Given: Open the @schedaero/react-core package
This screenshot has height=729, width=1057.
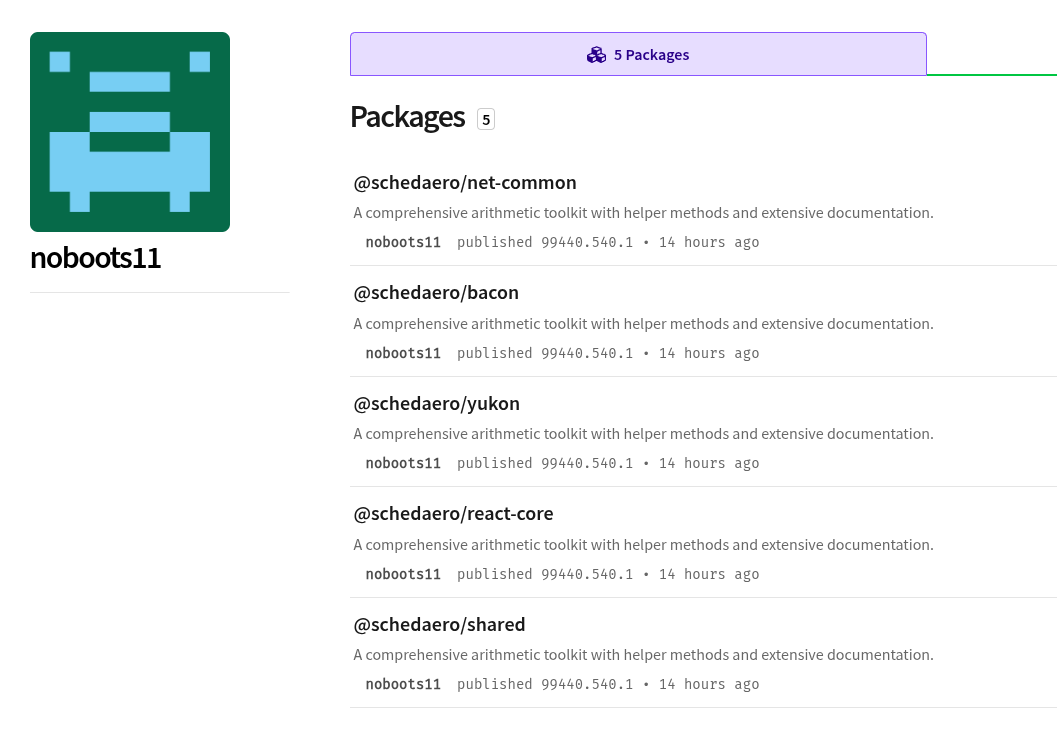Looking at the screenshot, I should click(453, 513).
